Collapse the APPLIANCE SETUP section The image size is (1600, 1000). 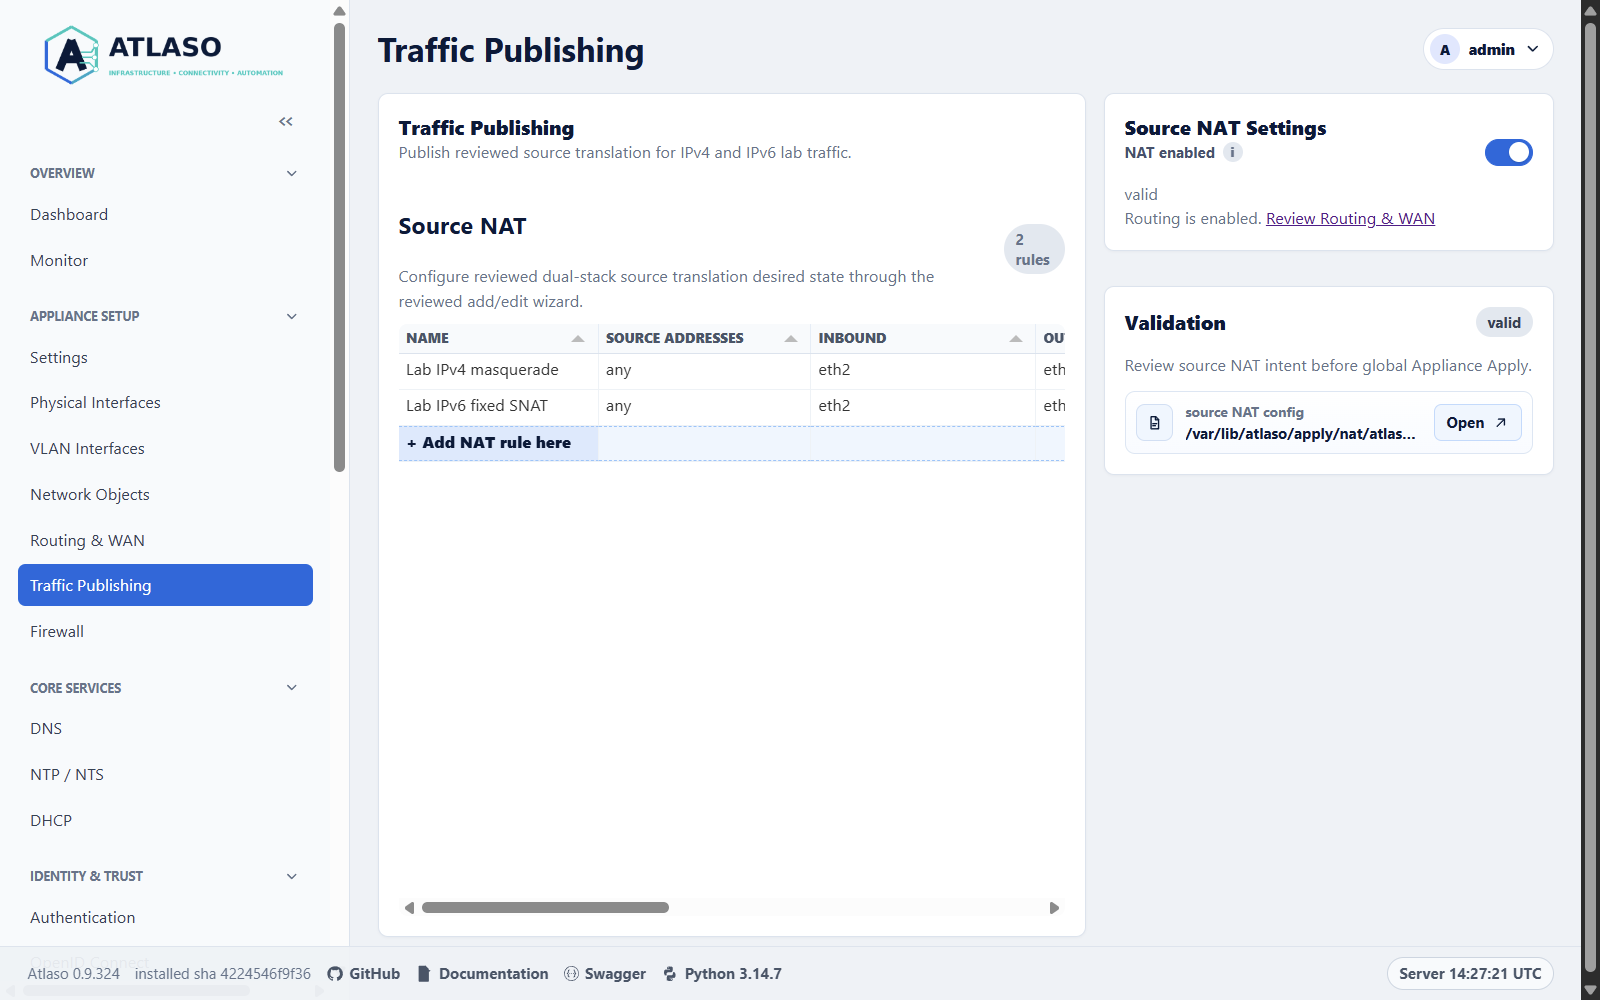(x=292, y=316)
